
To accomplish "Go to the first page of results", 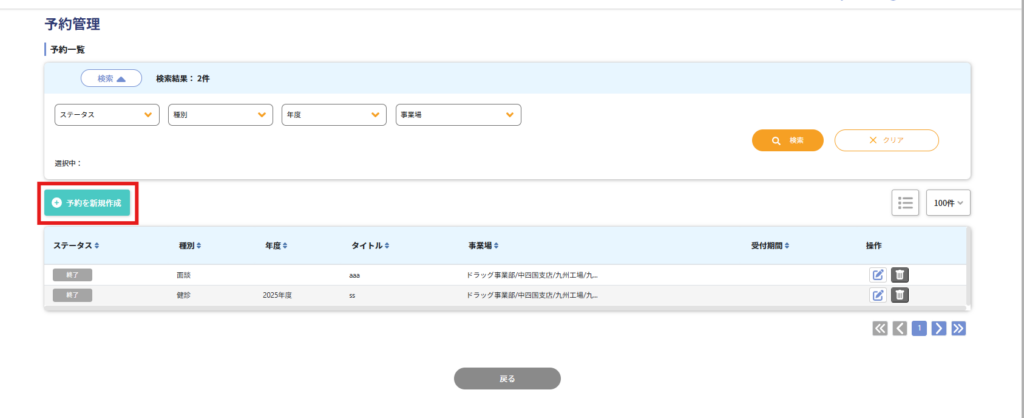I will point(880,328).
